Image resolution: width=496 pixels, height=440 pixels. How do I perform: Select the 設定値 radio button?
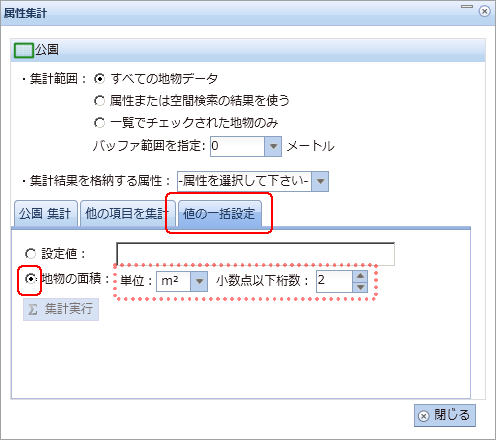[x=30, y=254]
